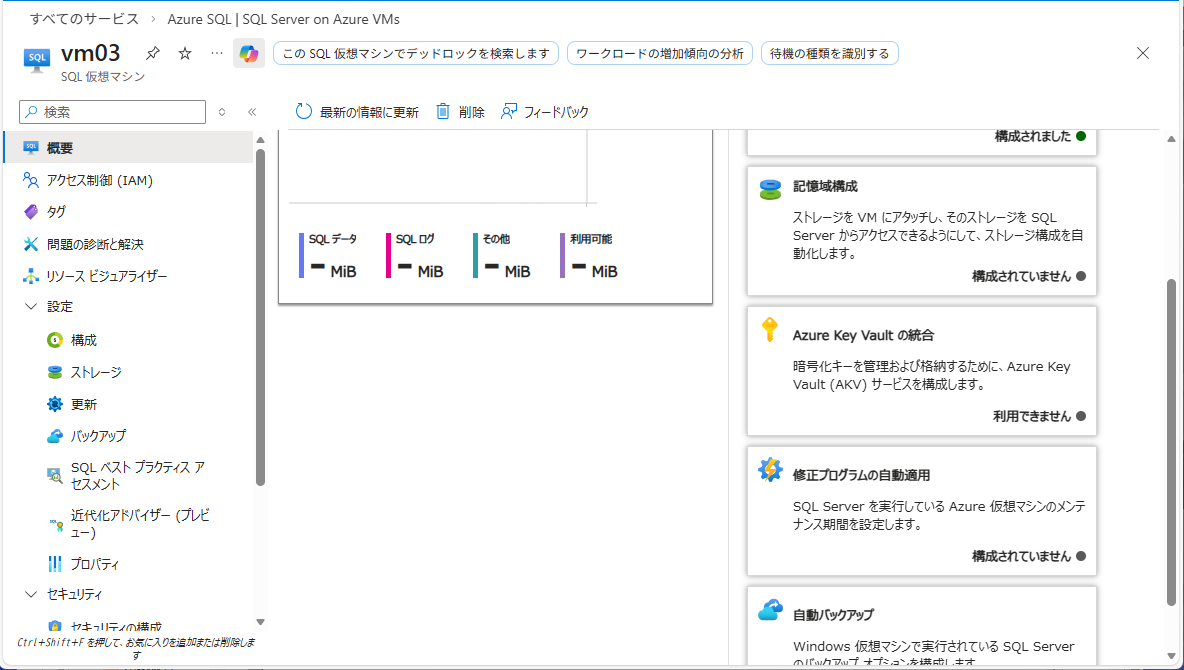Viewport: 1184px width, 670px height.
Task: Collapse the セキュリティ section
Action: (x=31, y=594)
